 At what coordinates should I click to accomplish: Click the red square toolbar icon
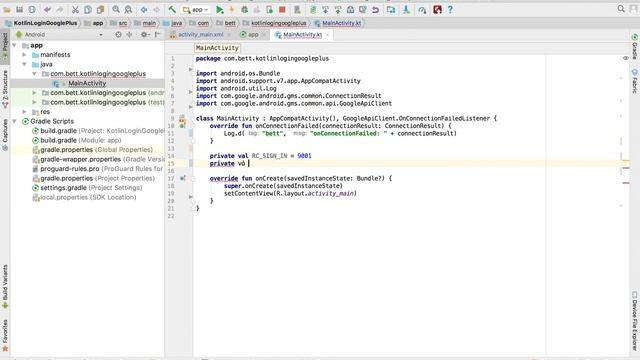click(437, 9)
